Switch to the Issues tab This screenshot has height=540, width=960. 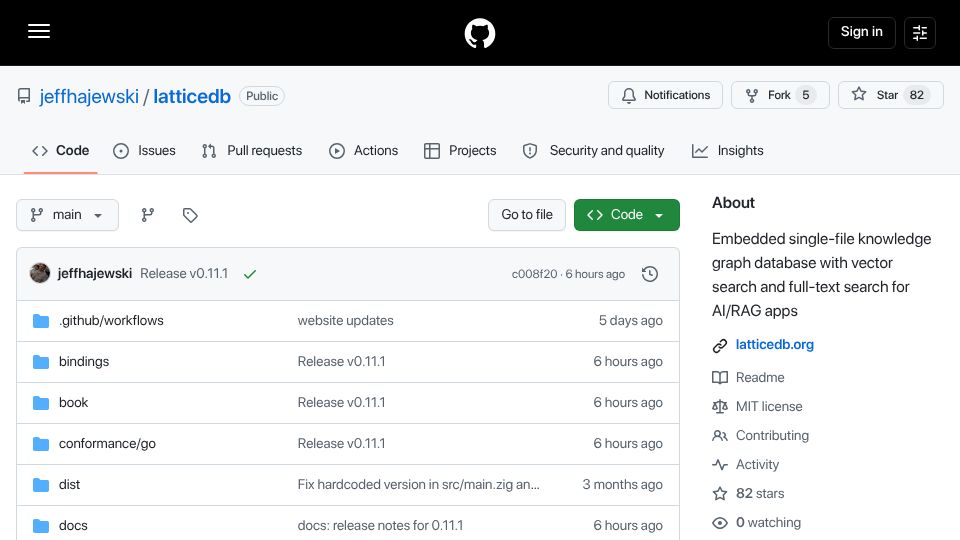(144, 151)
